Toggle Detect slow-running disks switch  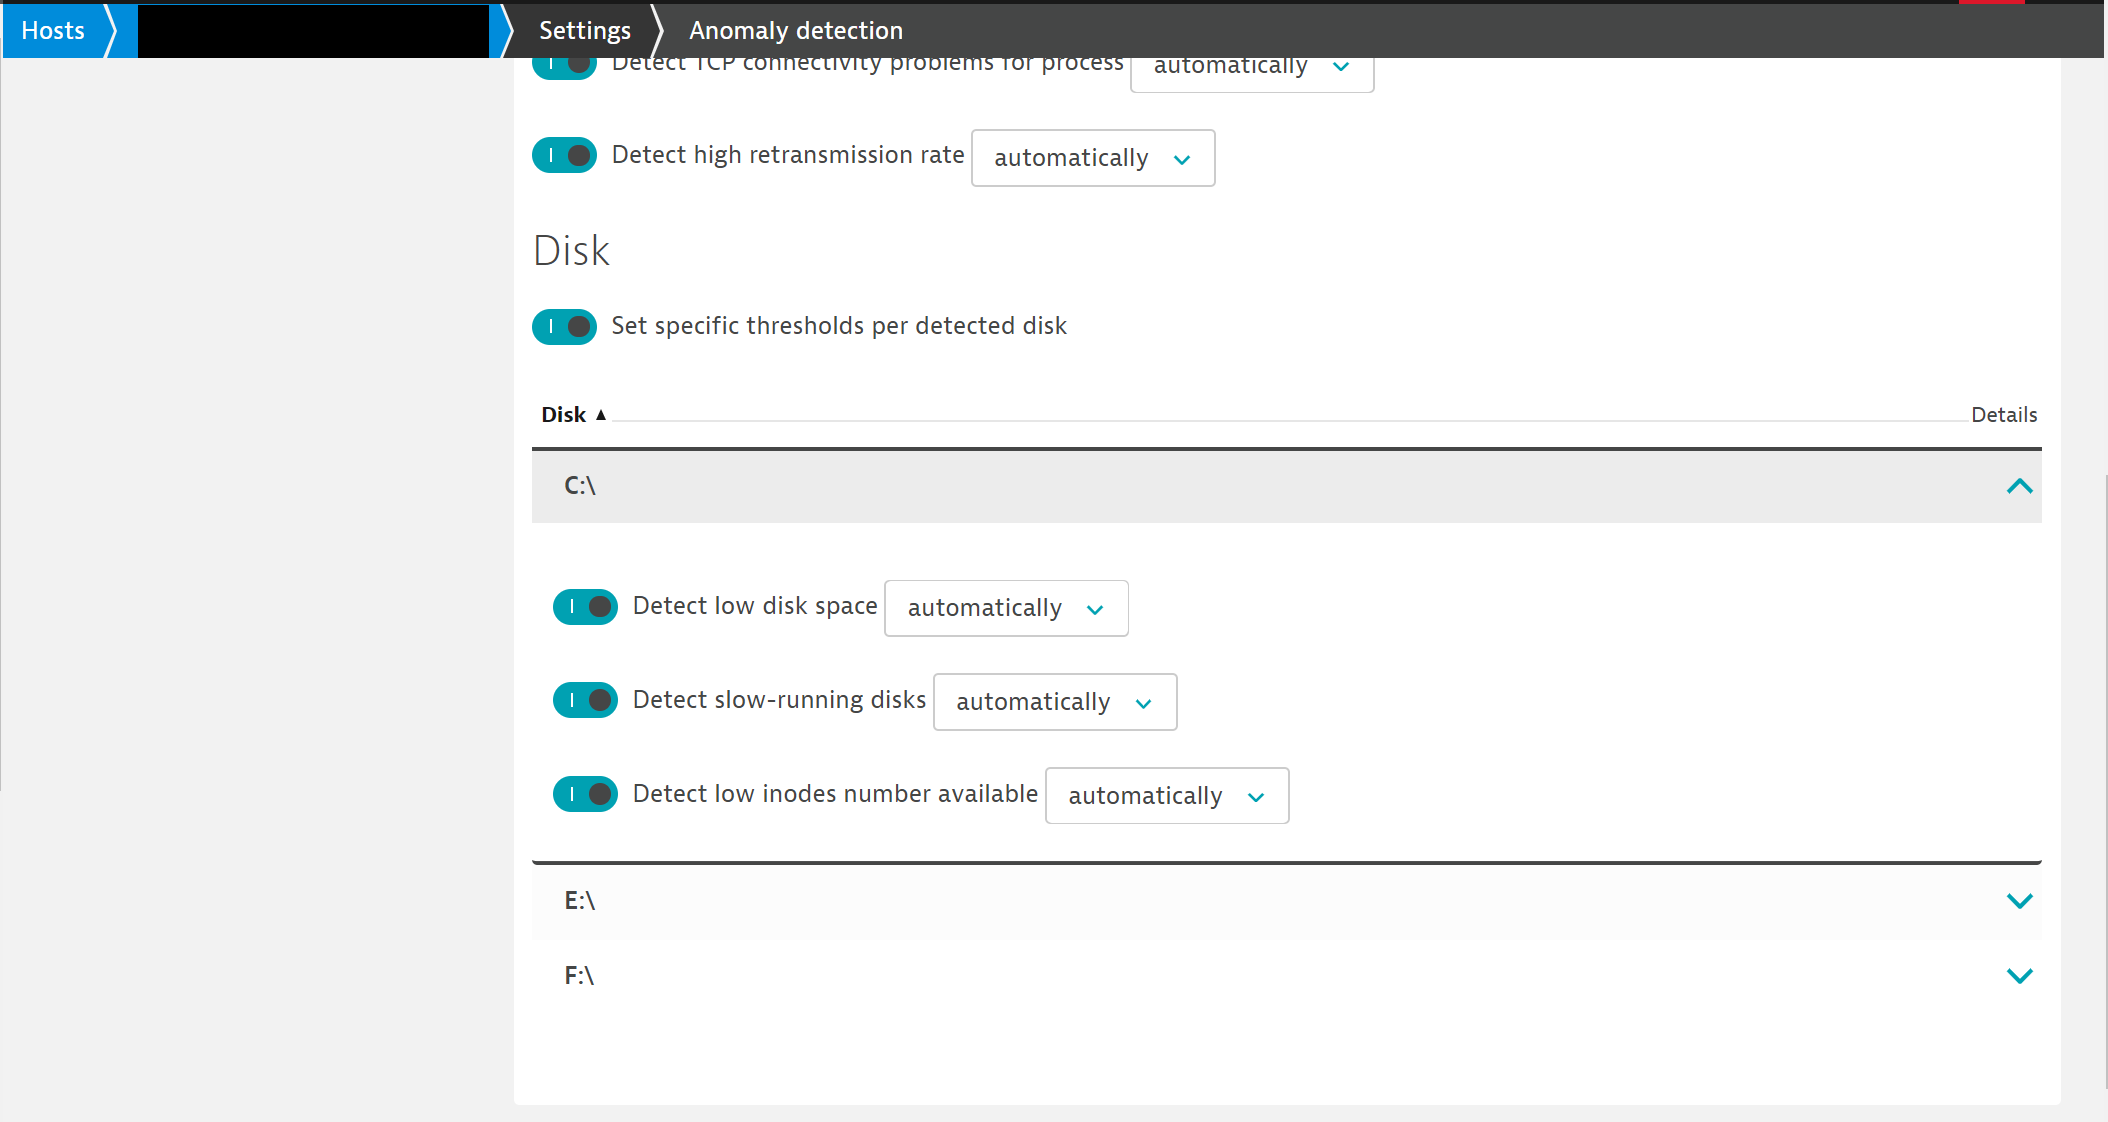(585, 700)
